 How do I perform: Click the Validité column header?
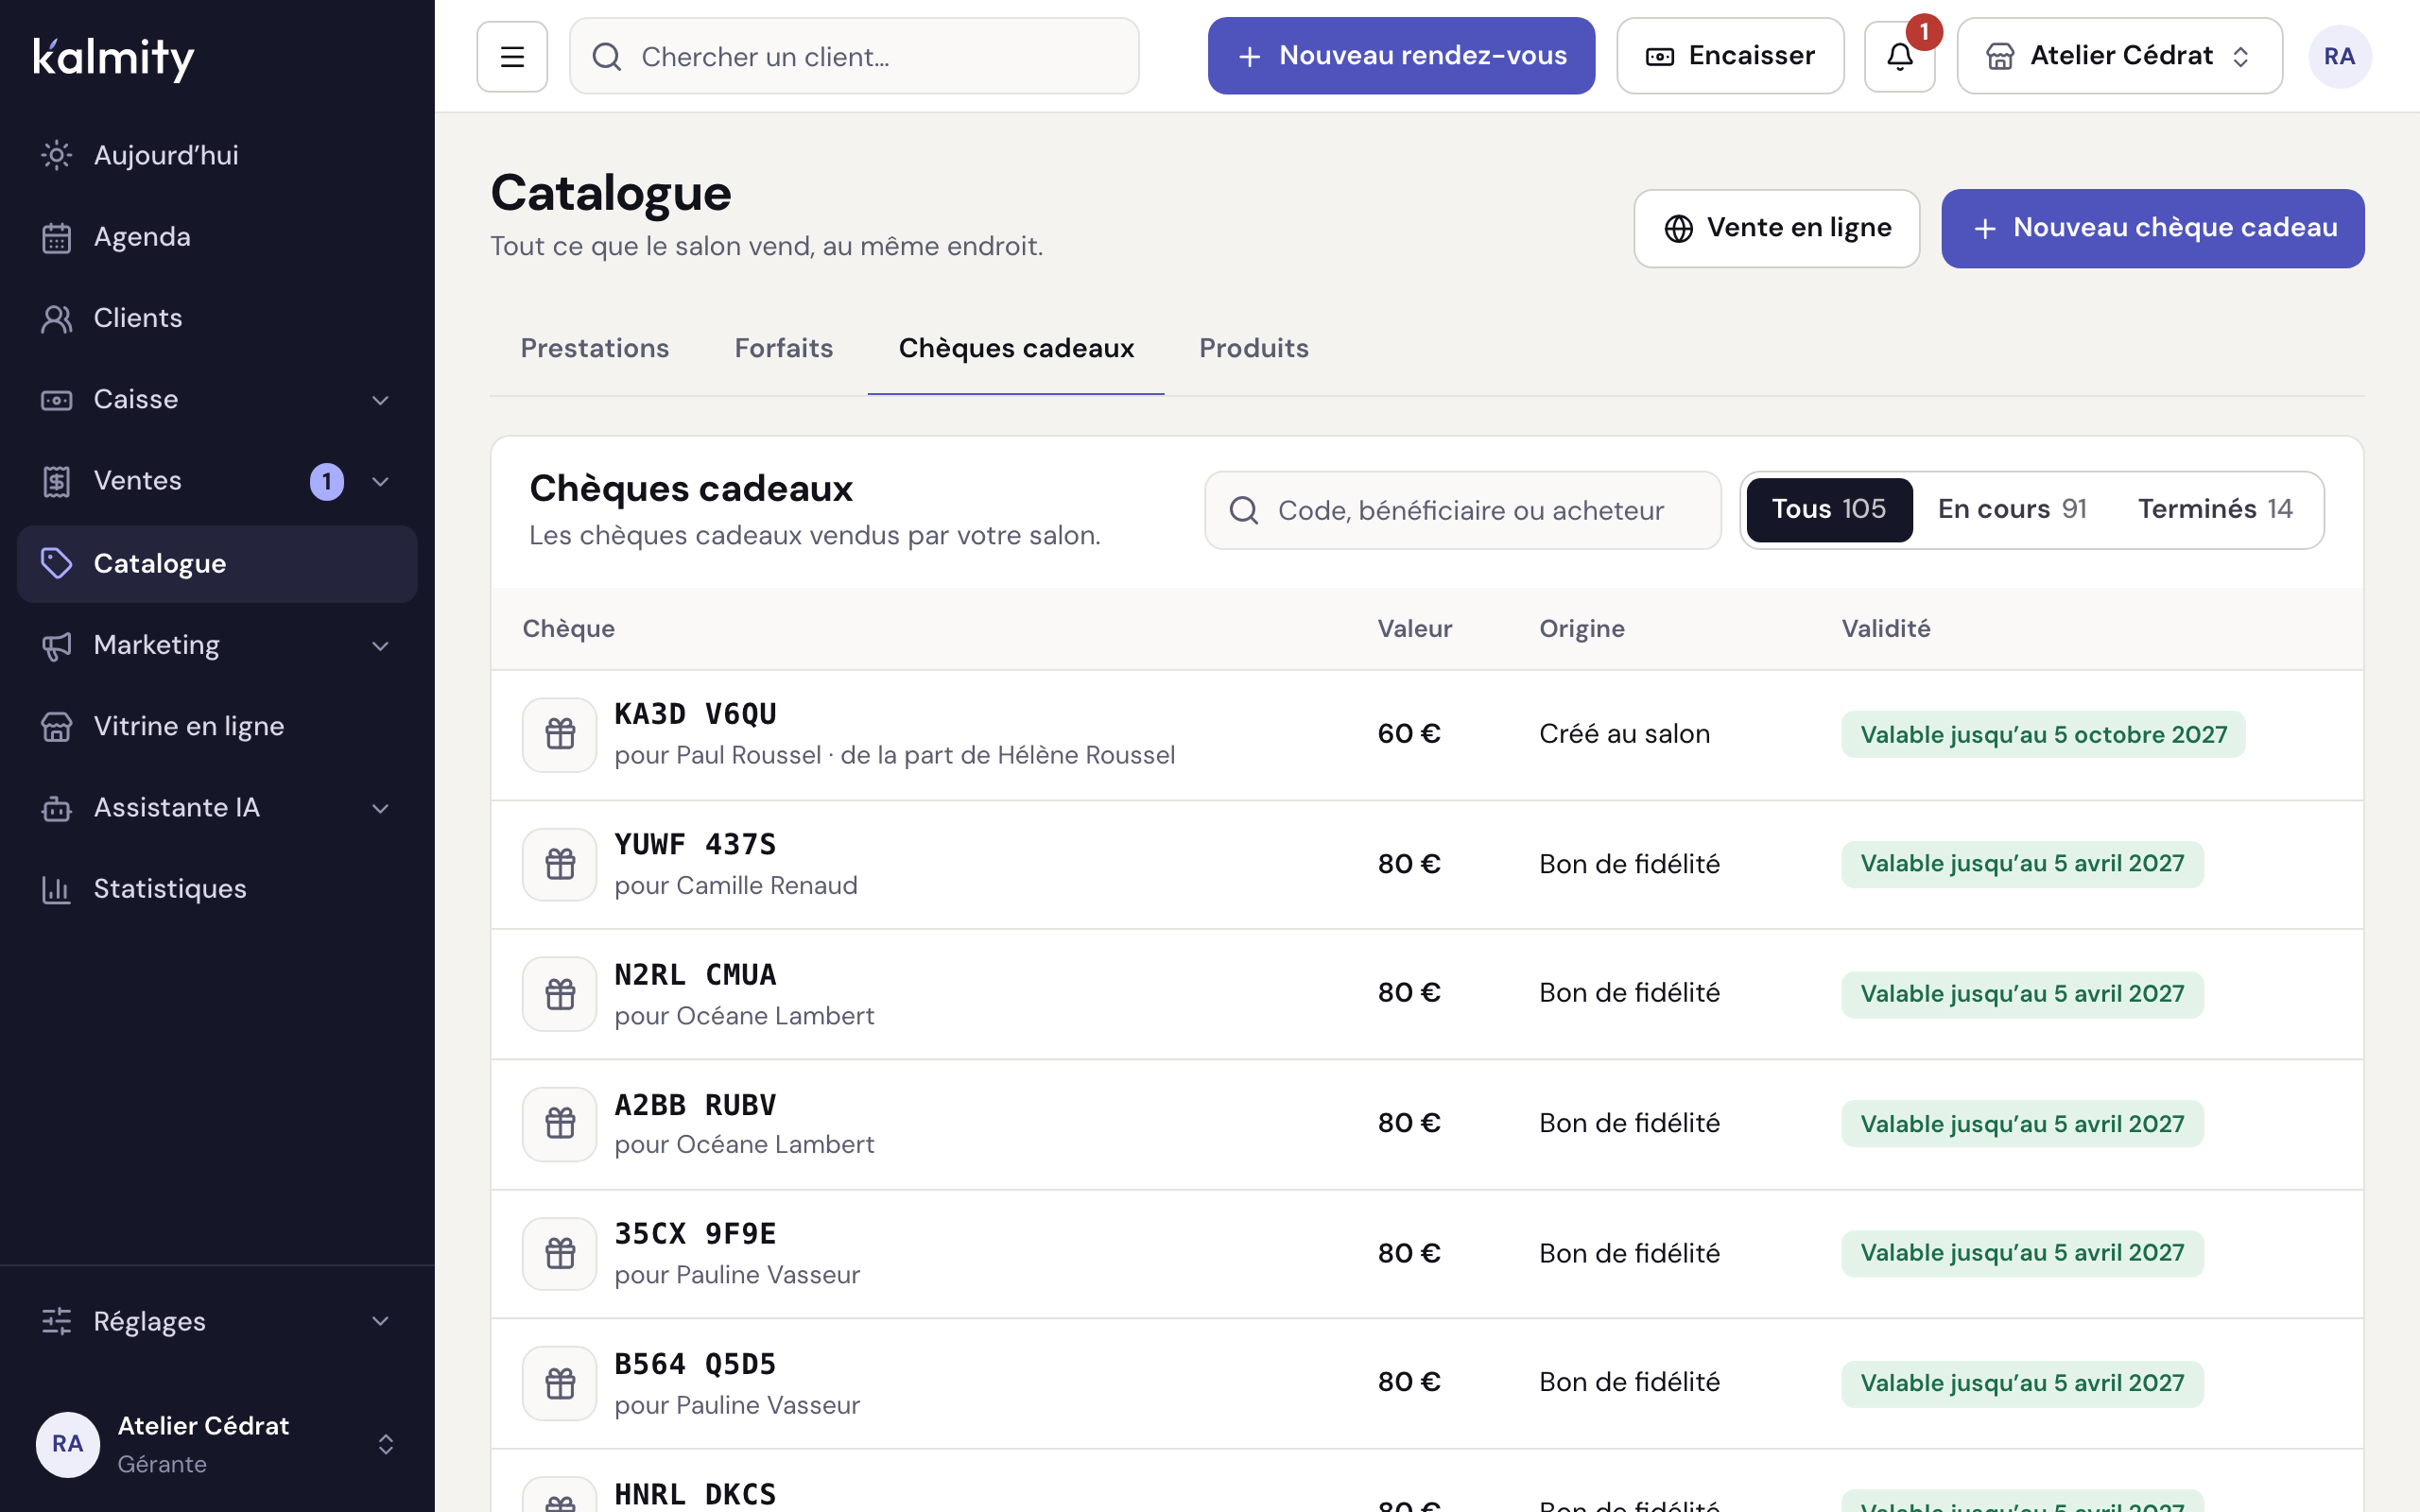point(1886,629)
